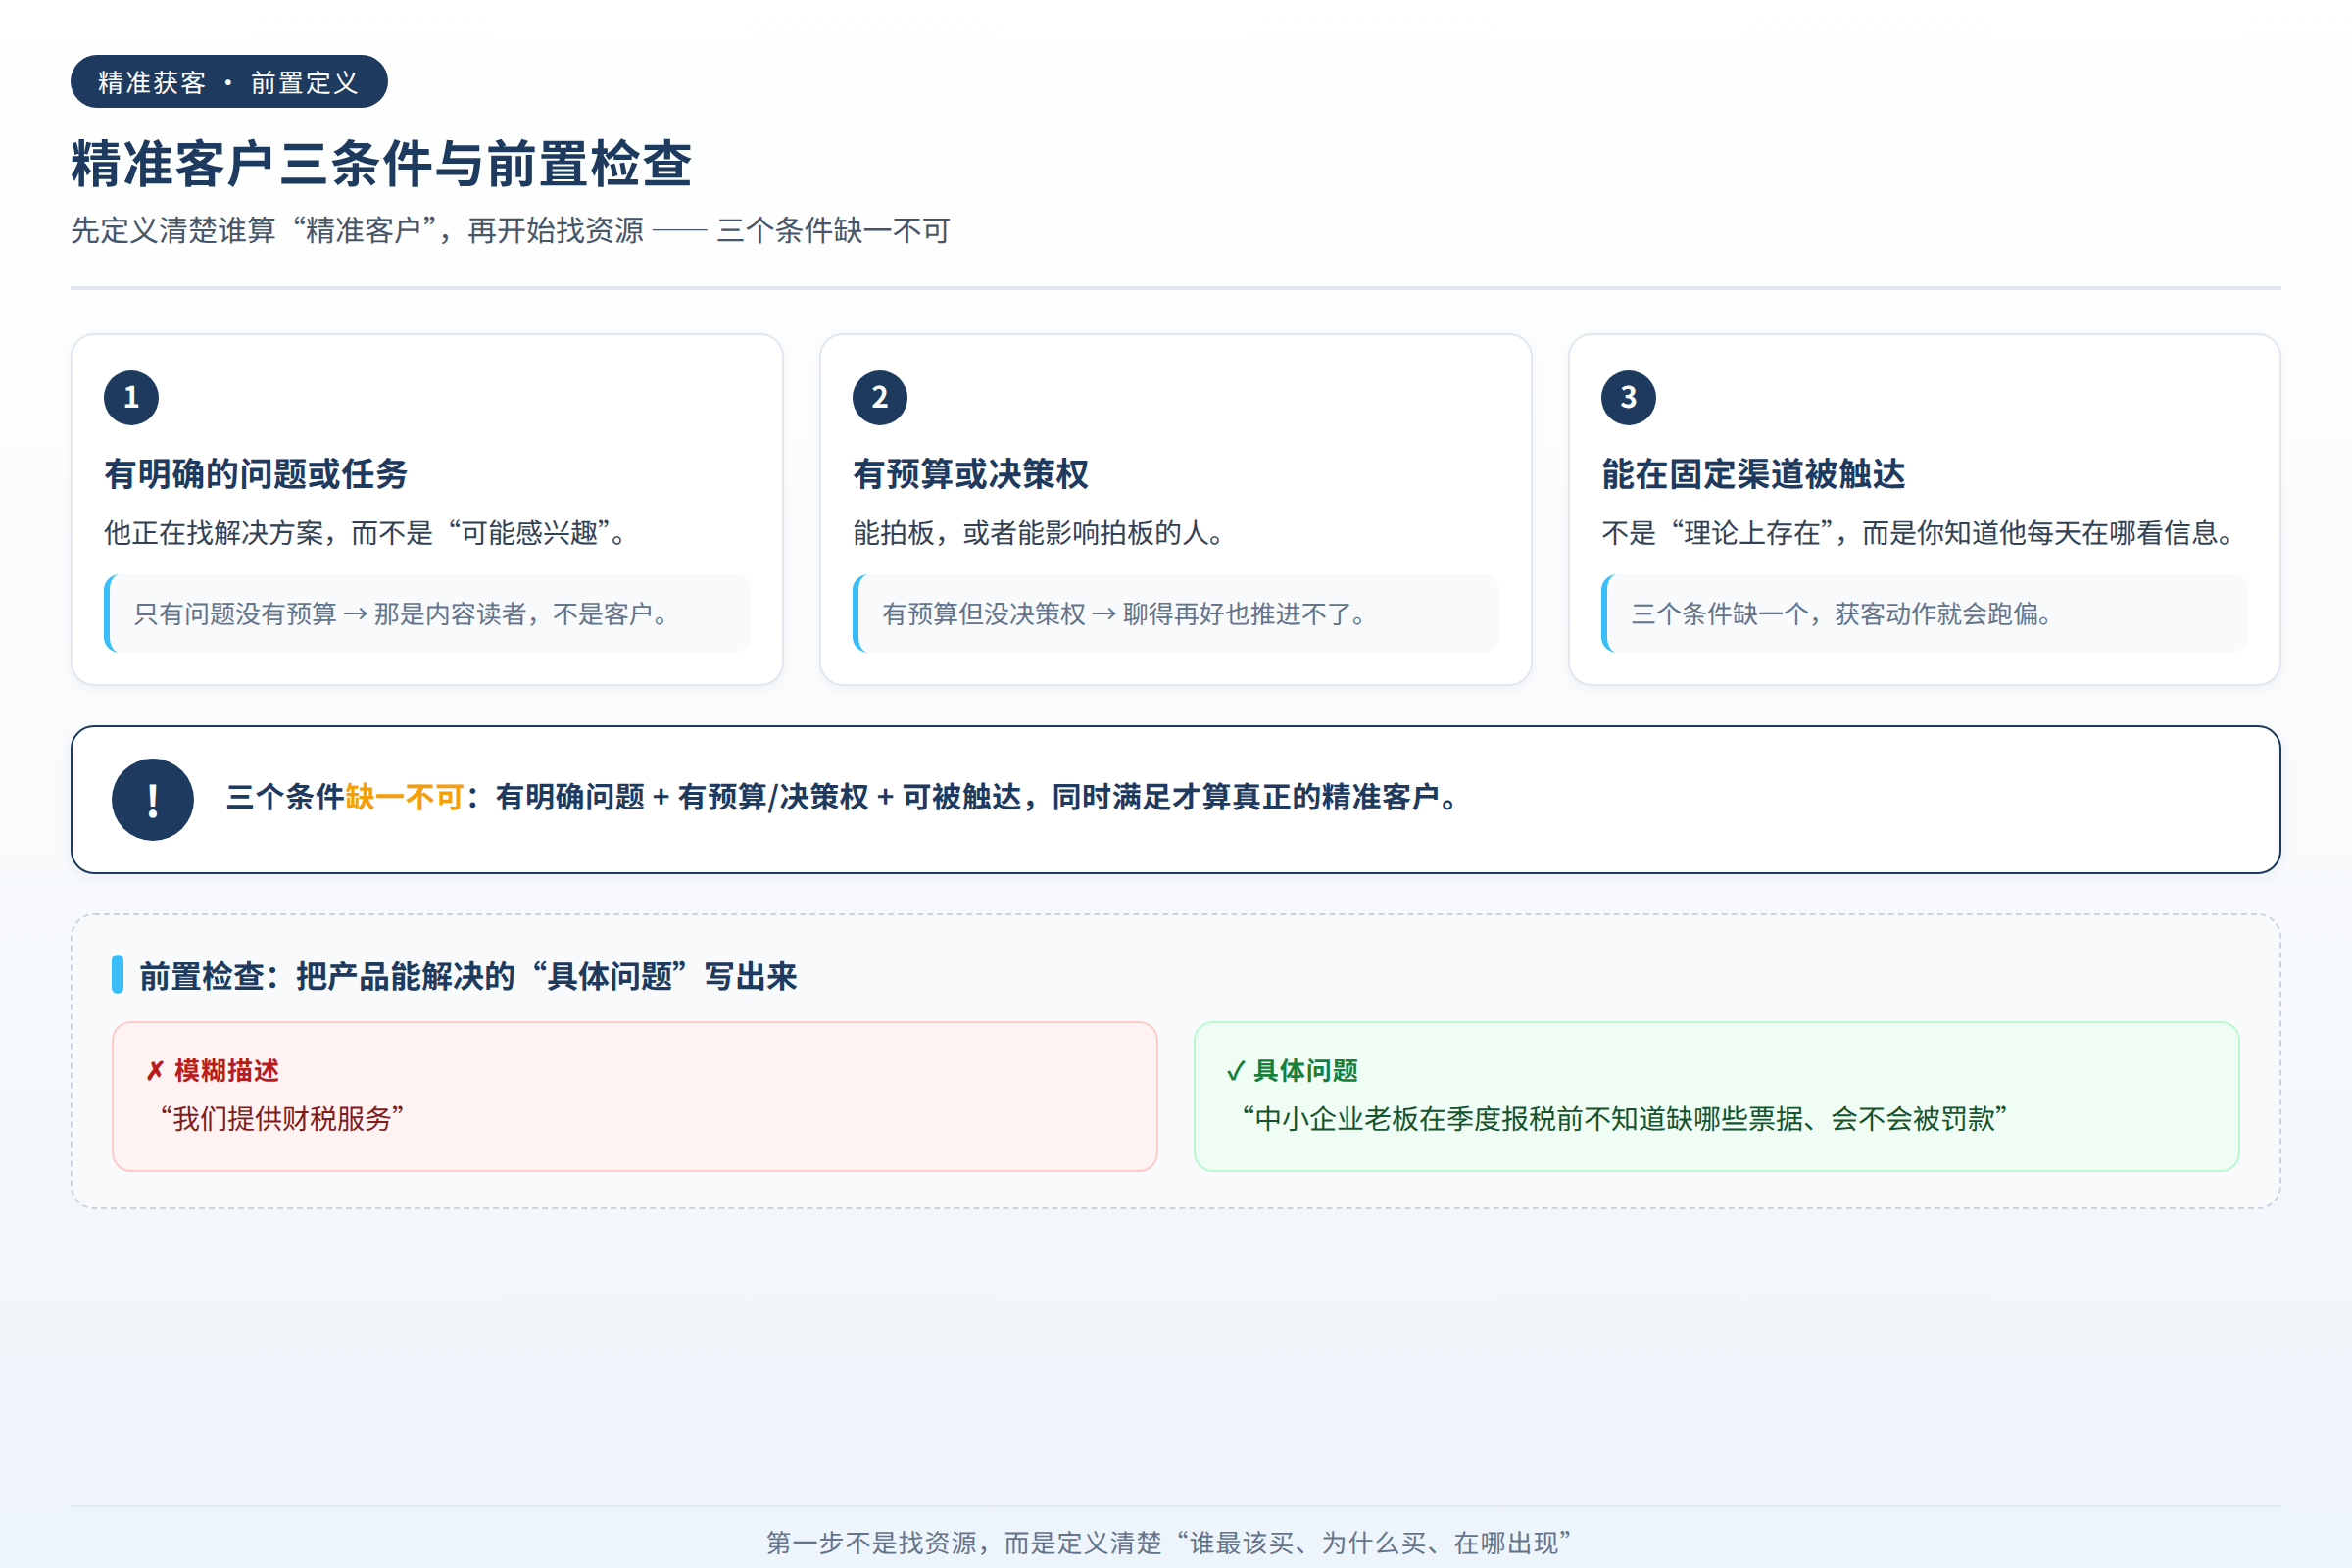Click quote starting “中小企业老板在季度报税前
The width and height of the screenshot is (2352, 1568).
1624,1119
